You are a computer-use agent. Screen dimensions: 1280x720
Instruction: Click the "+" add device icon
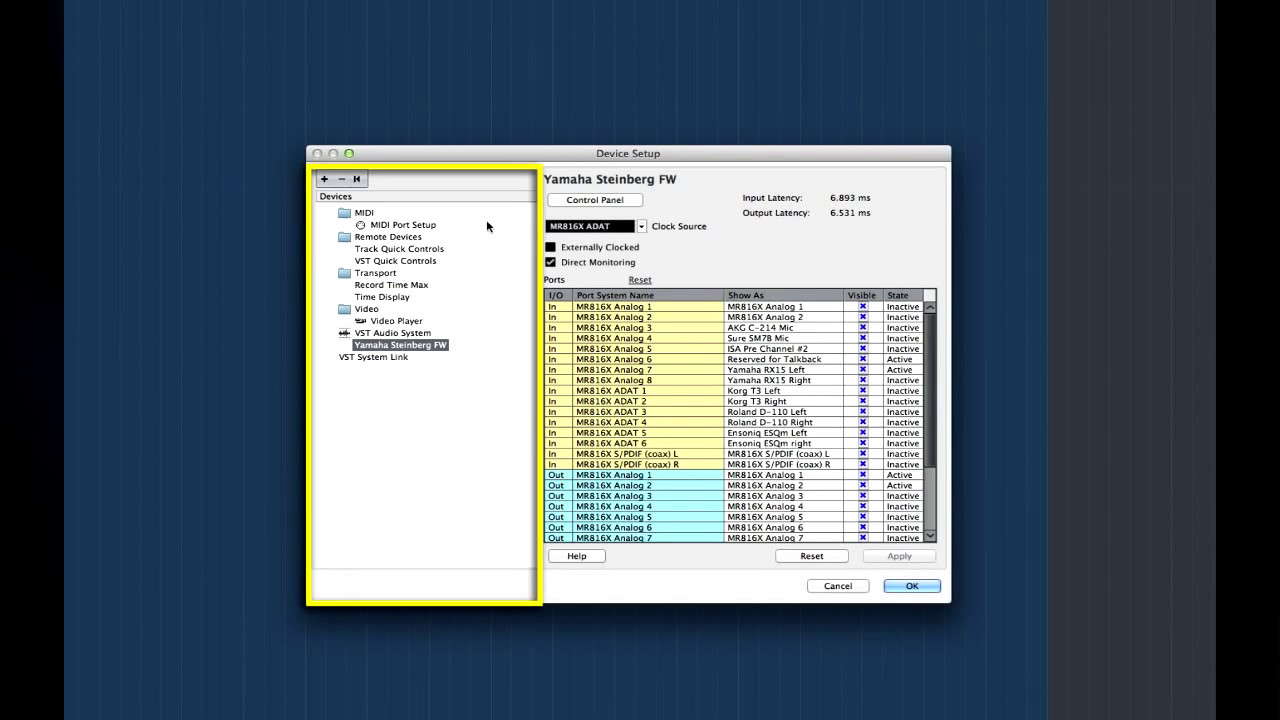(324, 178)
